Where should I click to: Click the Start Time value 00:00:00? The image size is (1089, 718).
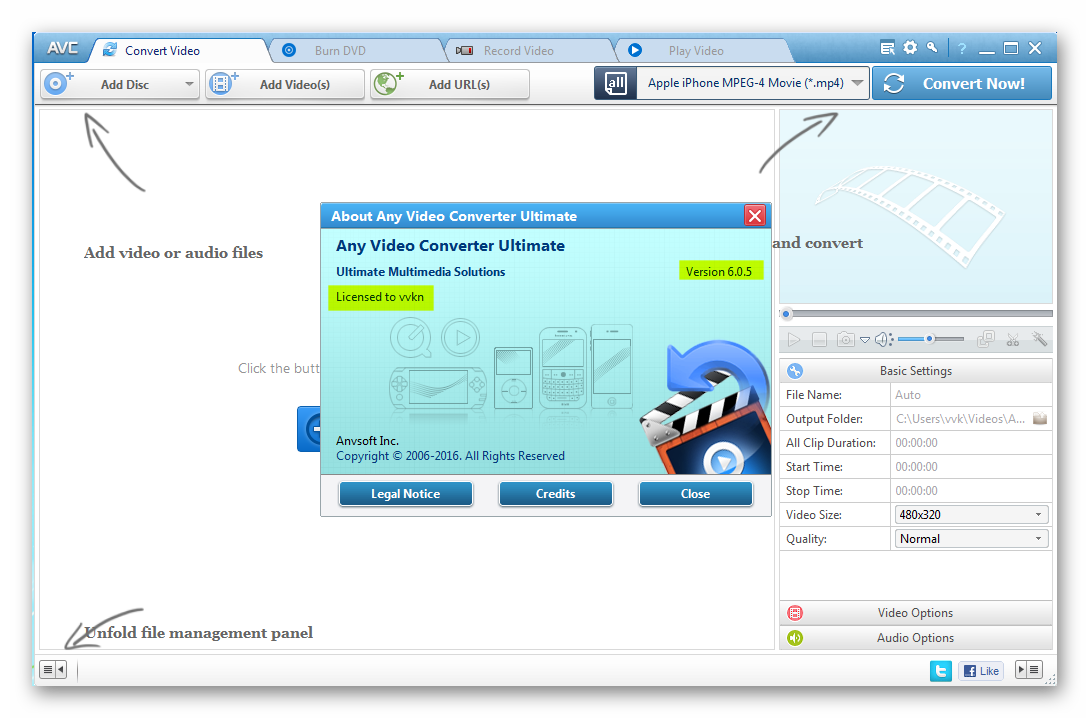click(x=916, y=467)
